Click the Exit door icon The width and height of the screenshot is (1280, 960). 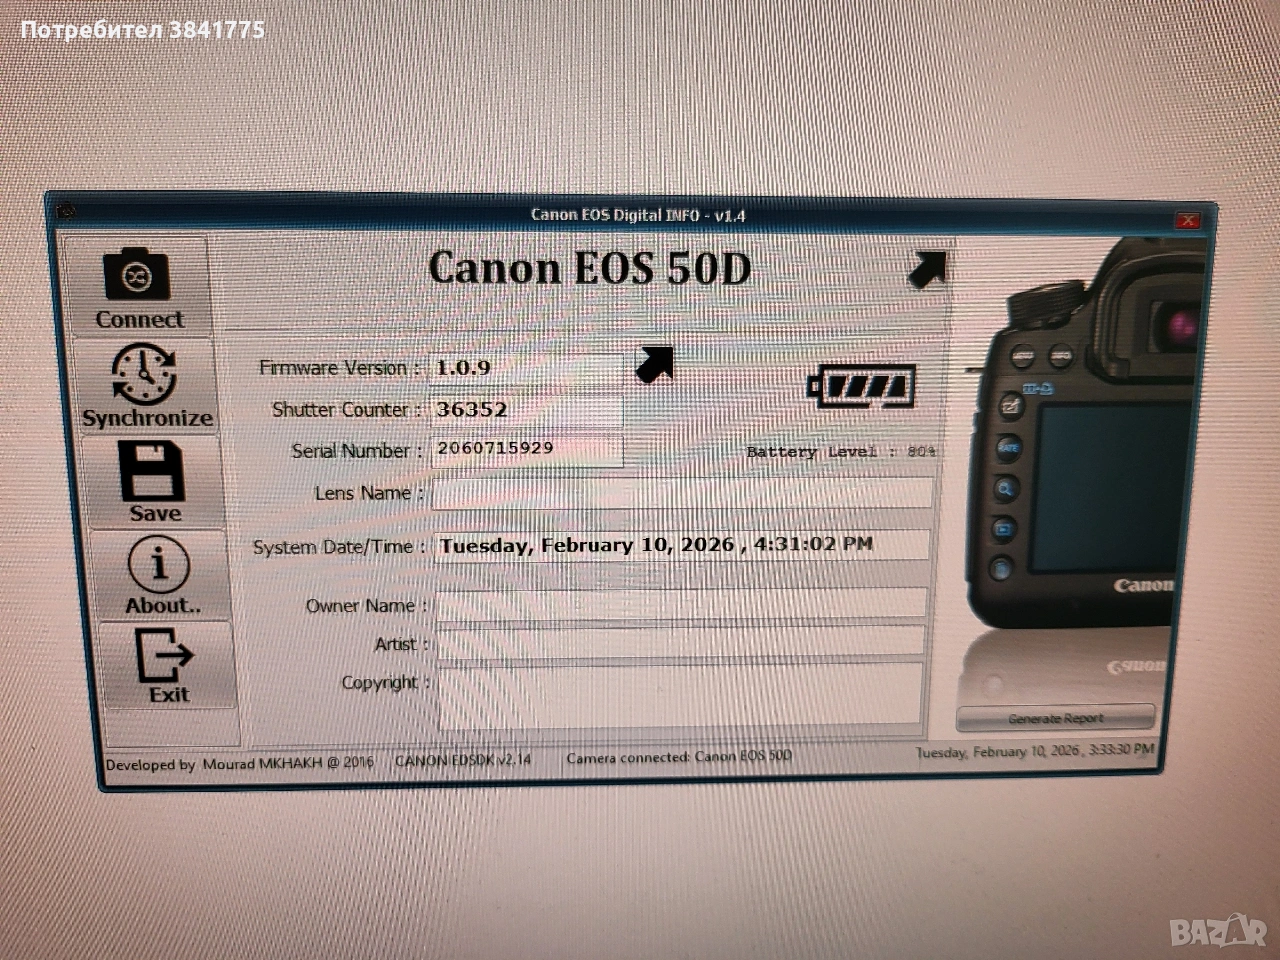[x=165, y=655]
